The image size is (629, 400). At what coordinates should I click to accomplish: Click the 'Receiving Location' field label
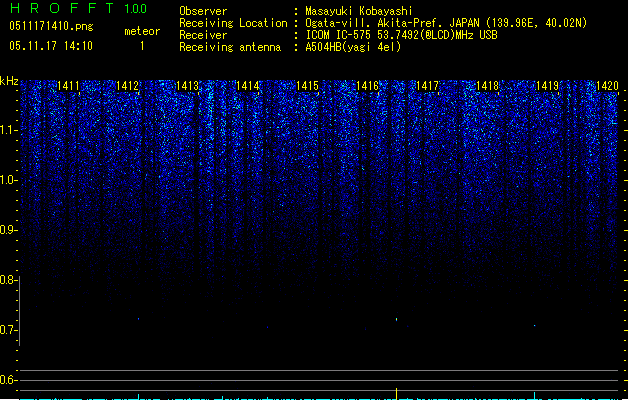233,23
